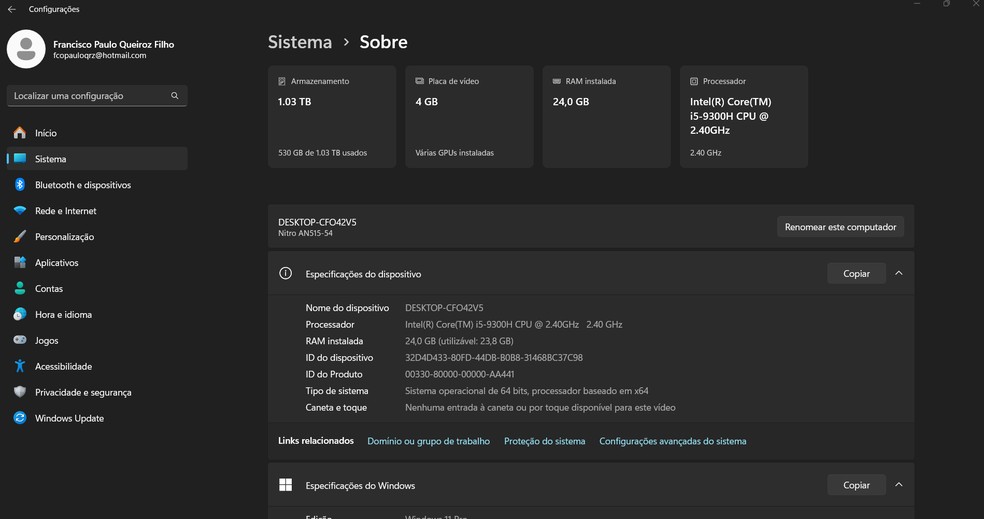984x519 pixels.
Task: Click the search magnifier icon
Action: click(x=174, y=96)
